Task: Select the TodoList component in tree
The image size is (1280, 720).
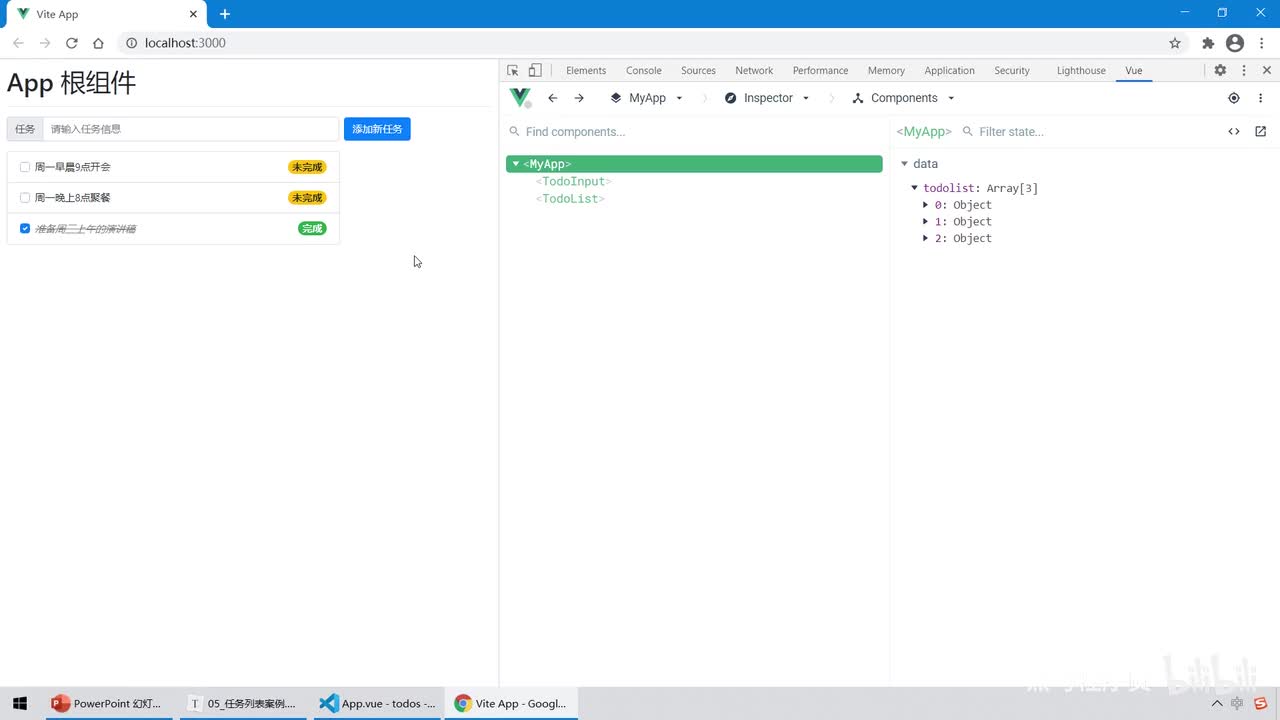Action: pos(571,199)
